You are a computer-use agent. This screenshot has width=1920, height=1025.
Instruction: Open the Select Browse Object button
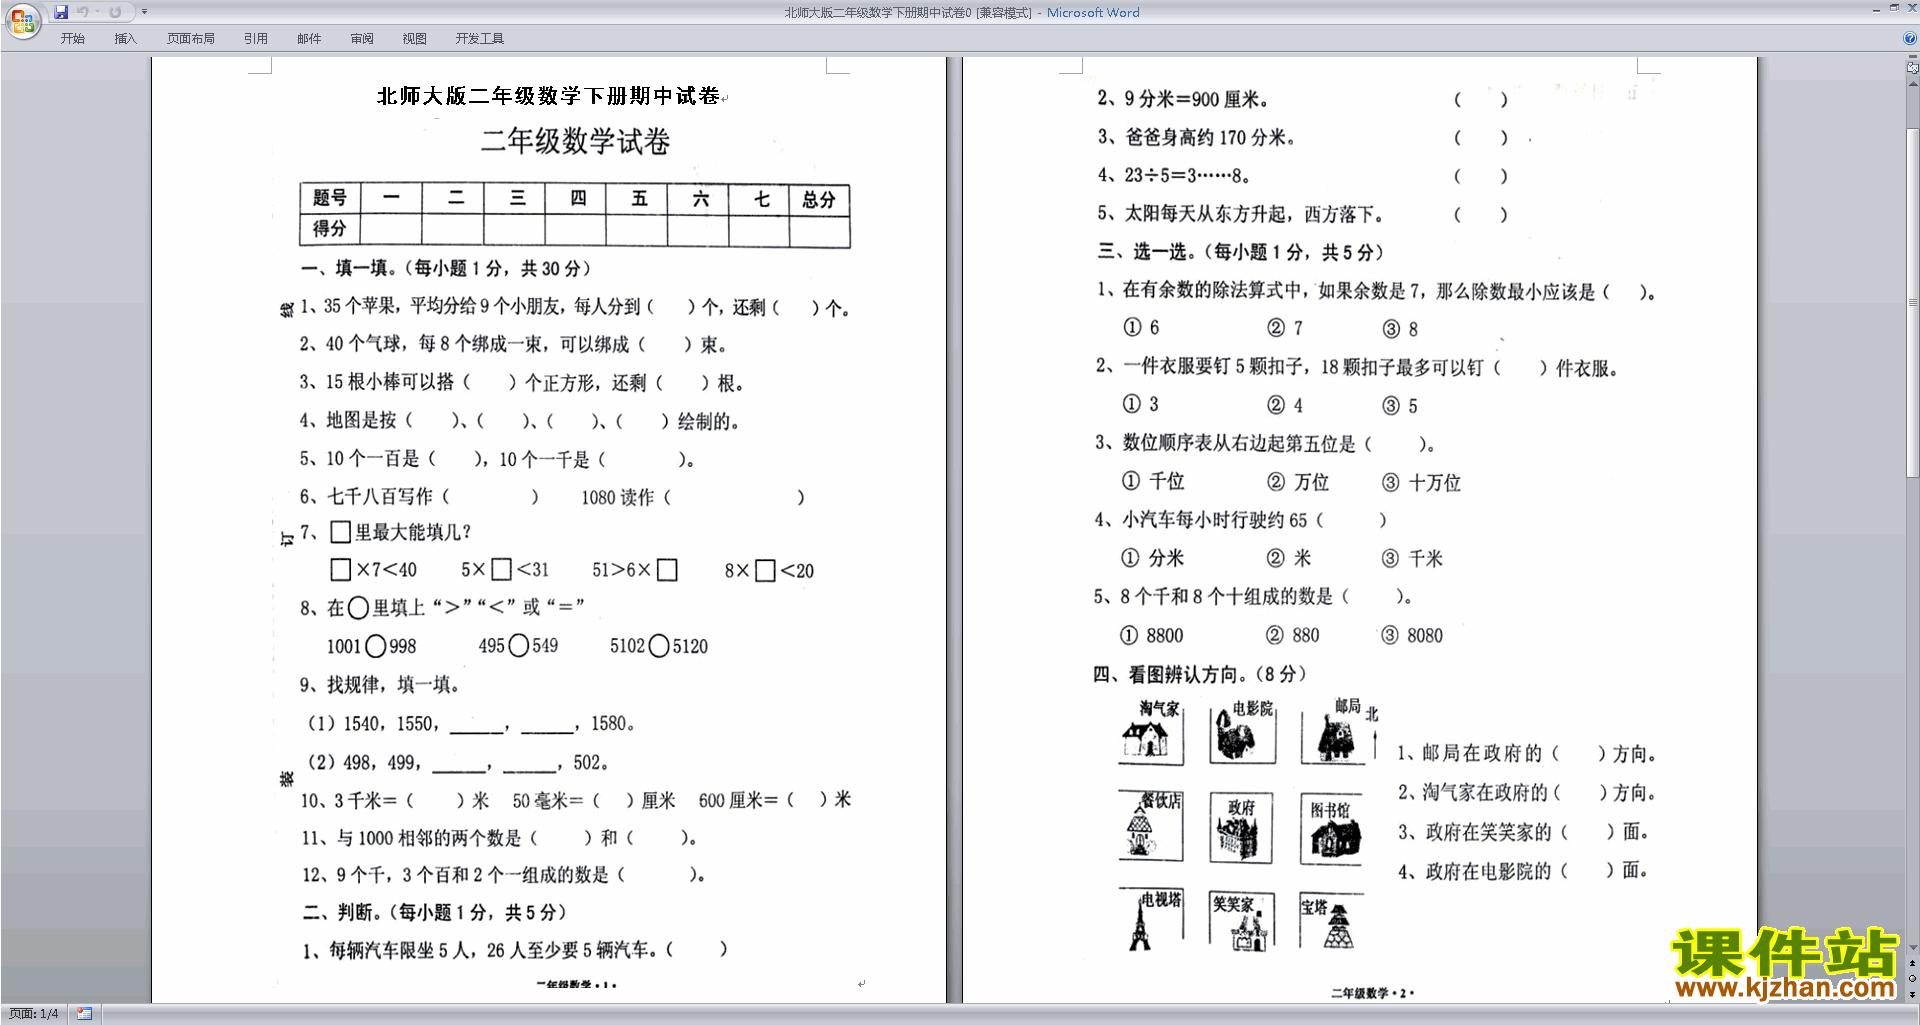(1913, 978)
